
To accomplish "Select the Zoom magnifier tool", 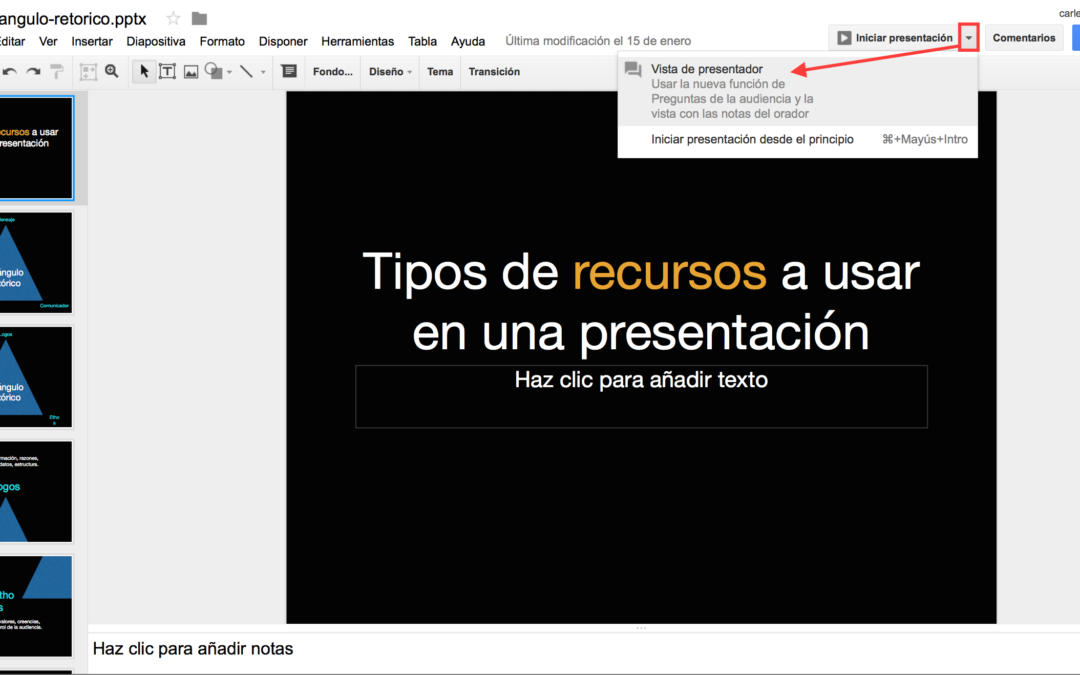I will [112, 71].
